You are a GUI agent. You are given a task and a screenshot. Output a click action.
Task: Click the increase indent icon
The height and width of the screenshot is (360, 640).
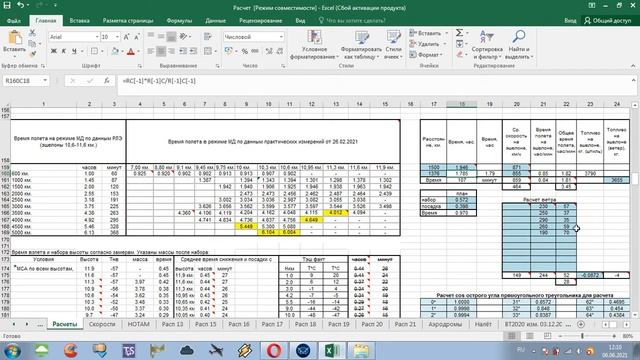pos(193,51)
